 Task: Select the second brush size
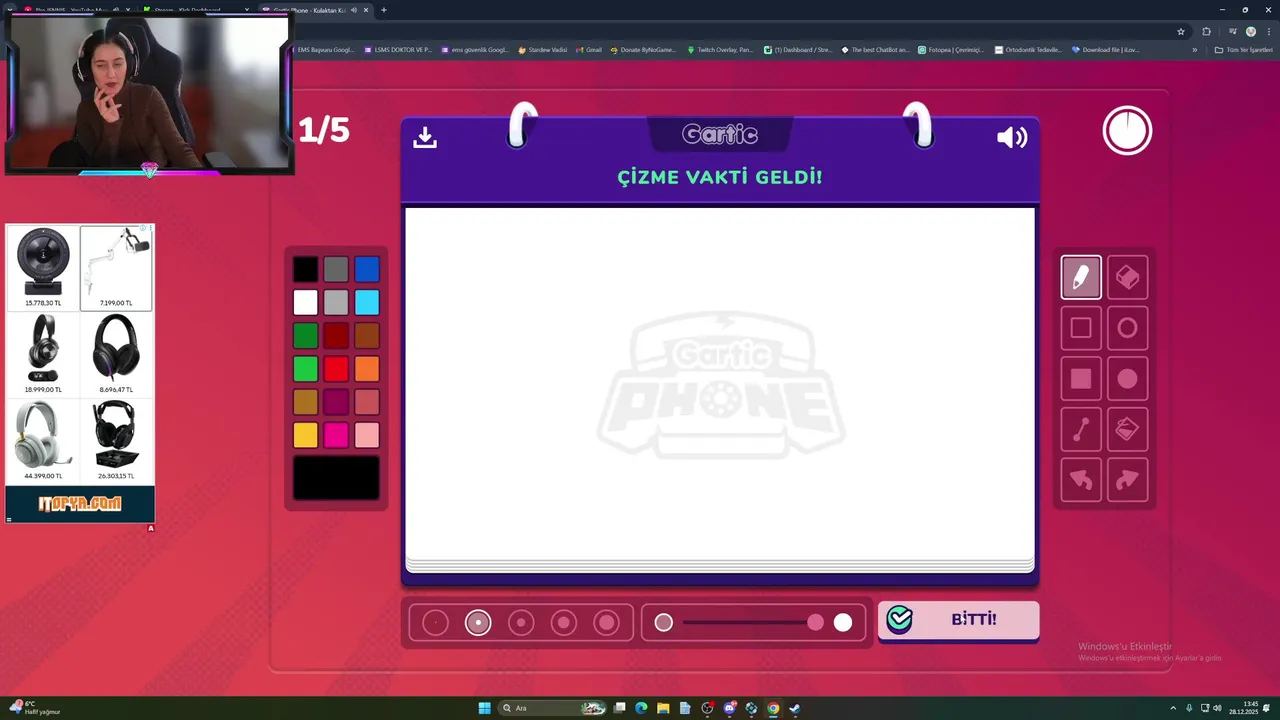478,623
